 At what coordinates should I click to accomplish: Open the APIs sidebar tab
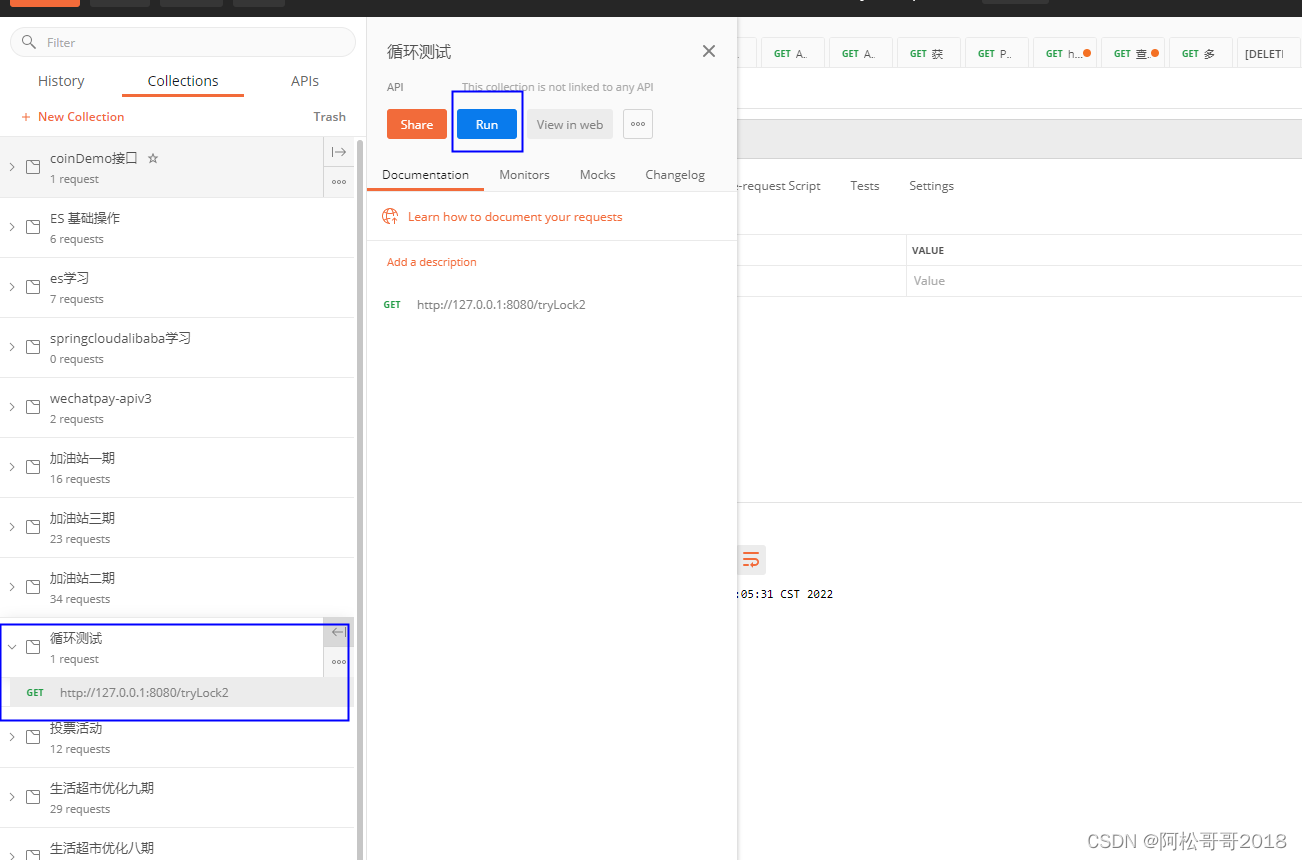coord(305,81)
